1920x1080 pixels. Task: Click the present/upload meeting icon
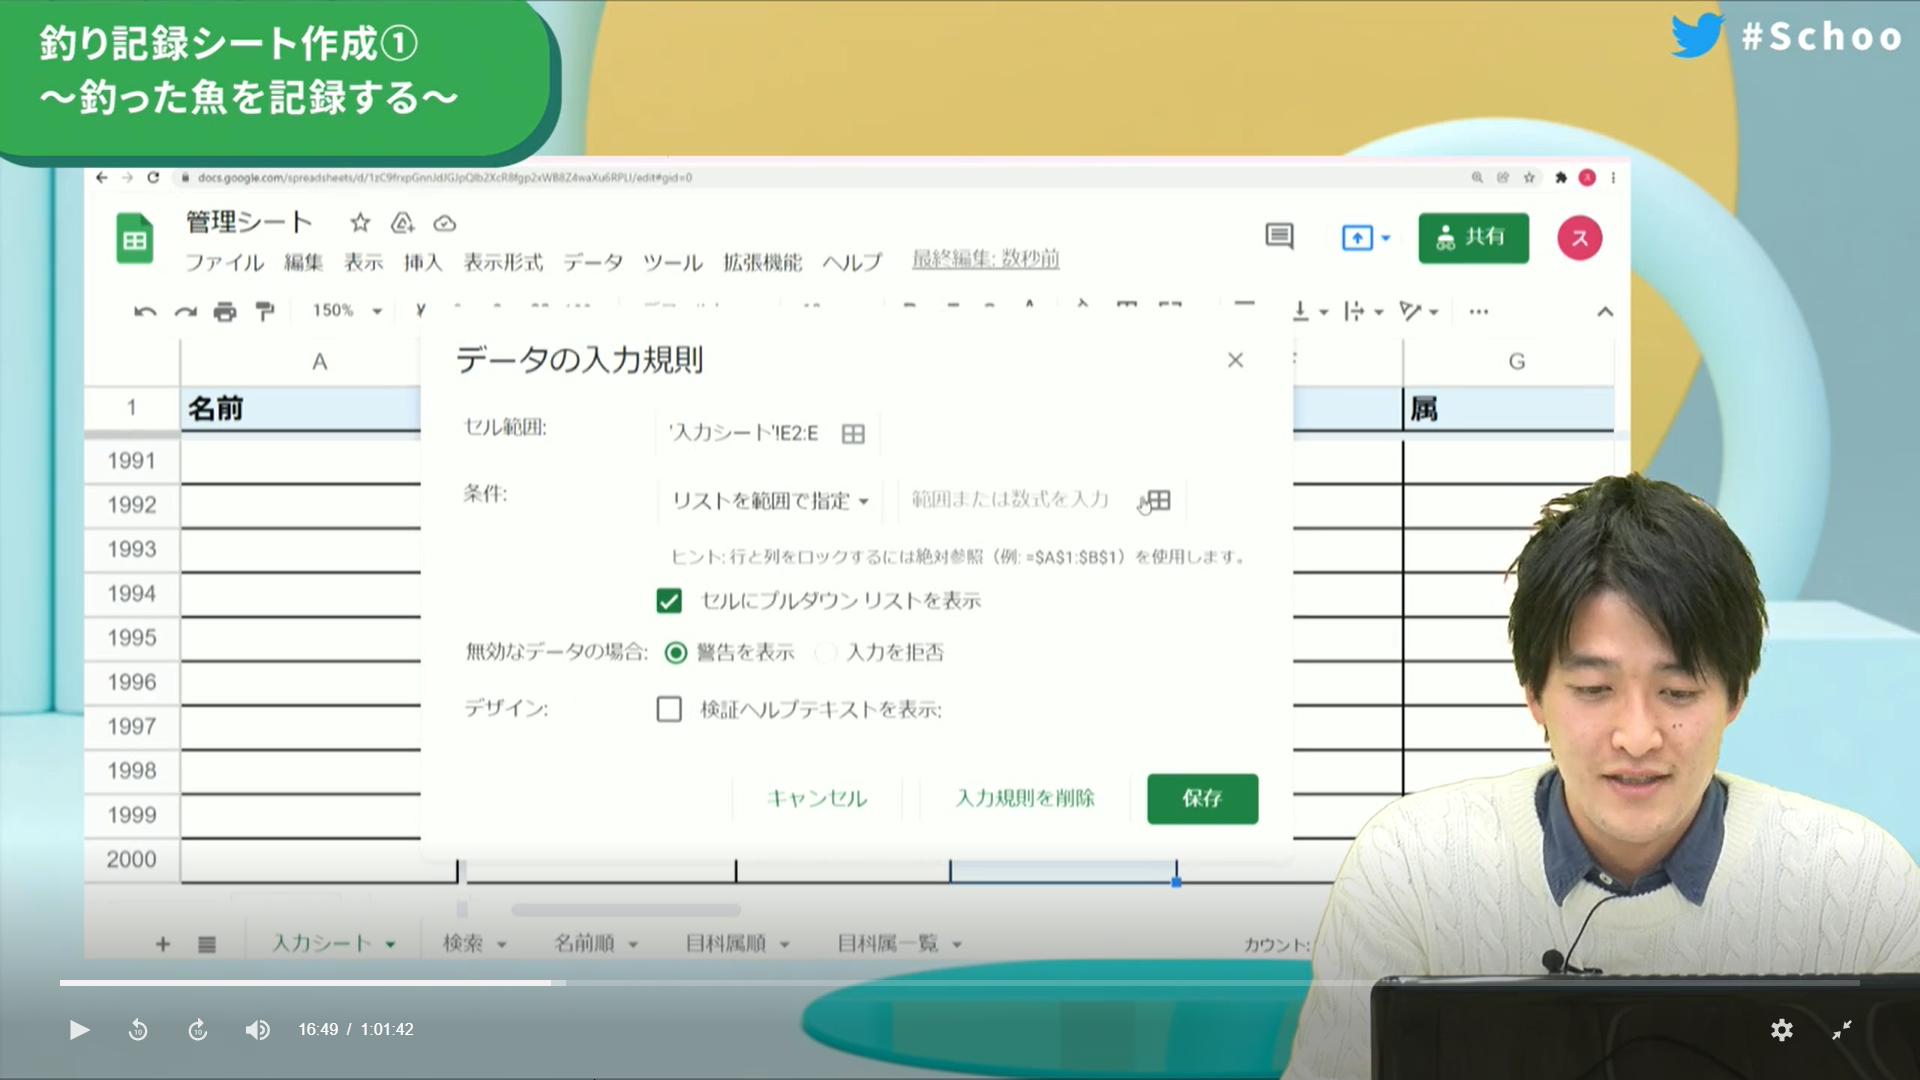1357,238
